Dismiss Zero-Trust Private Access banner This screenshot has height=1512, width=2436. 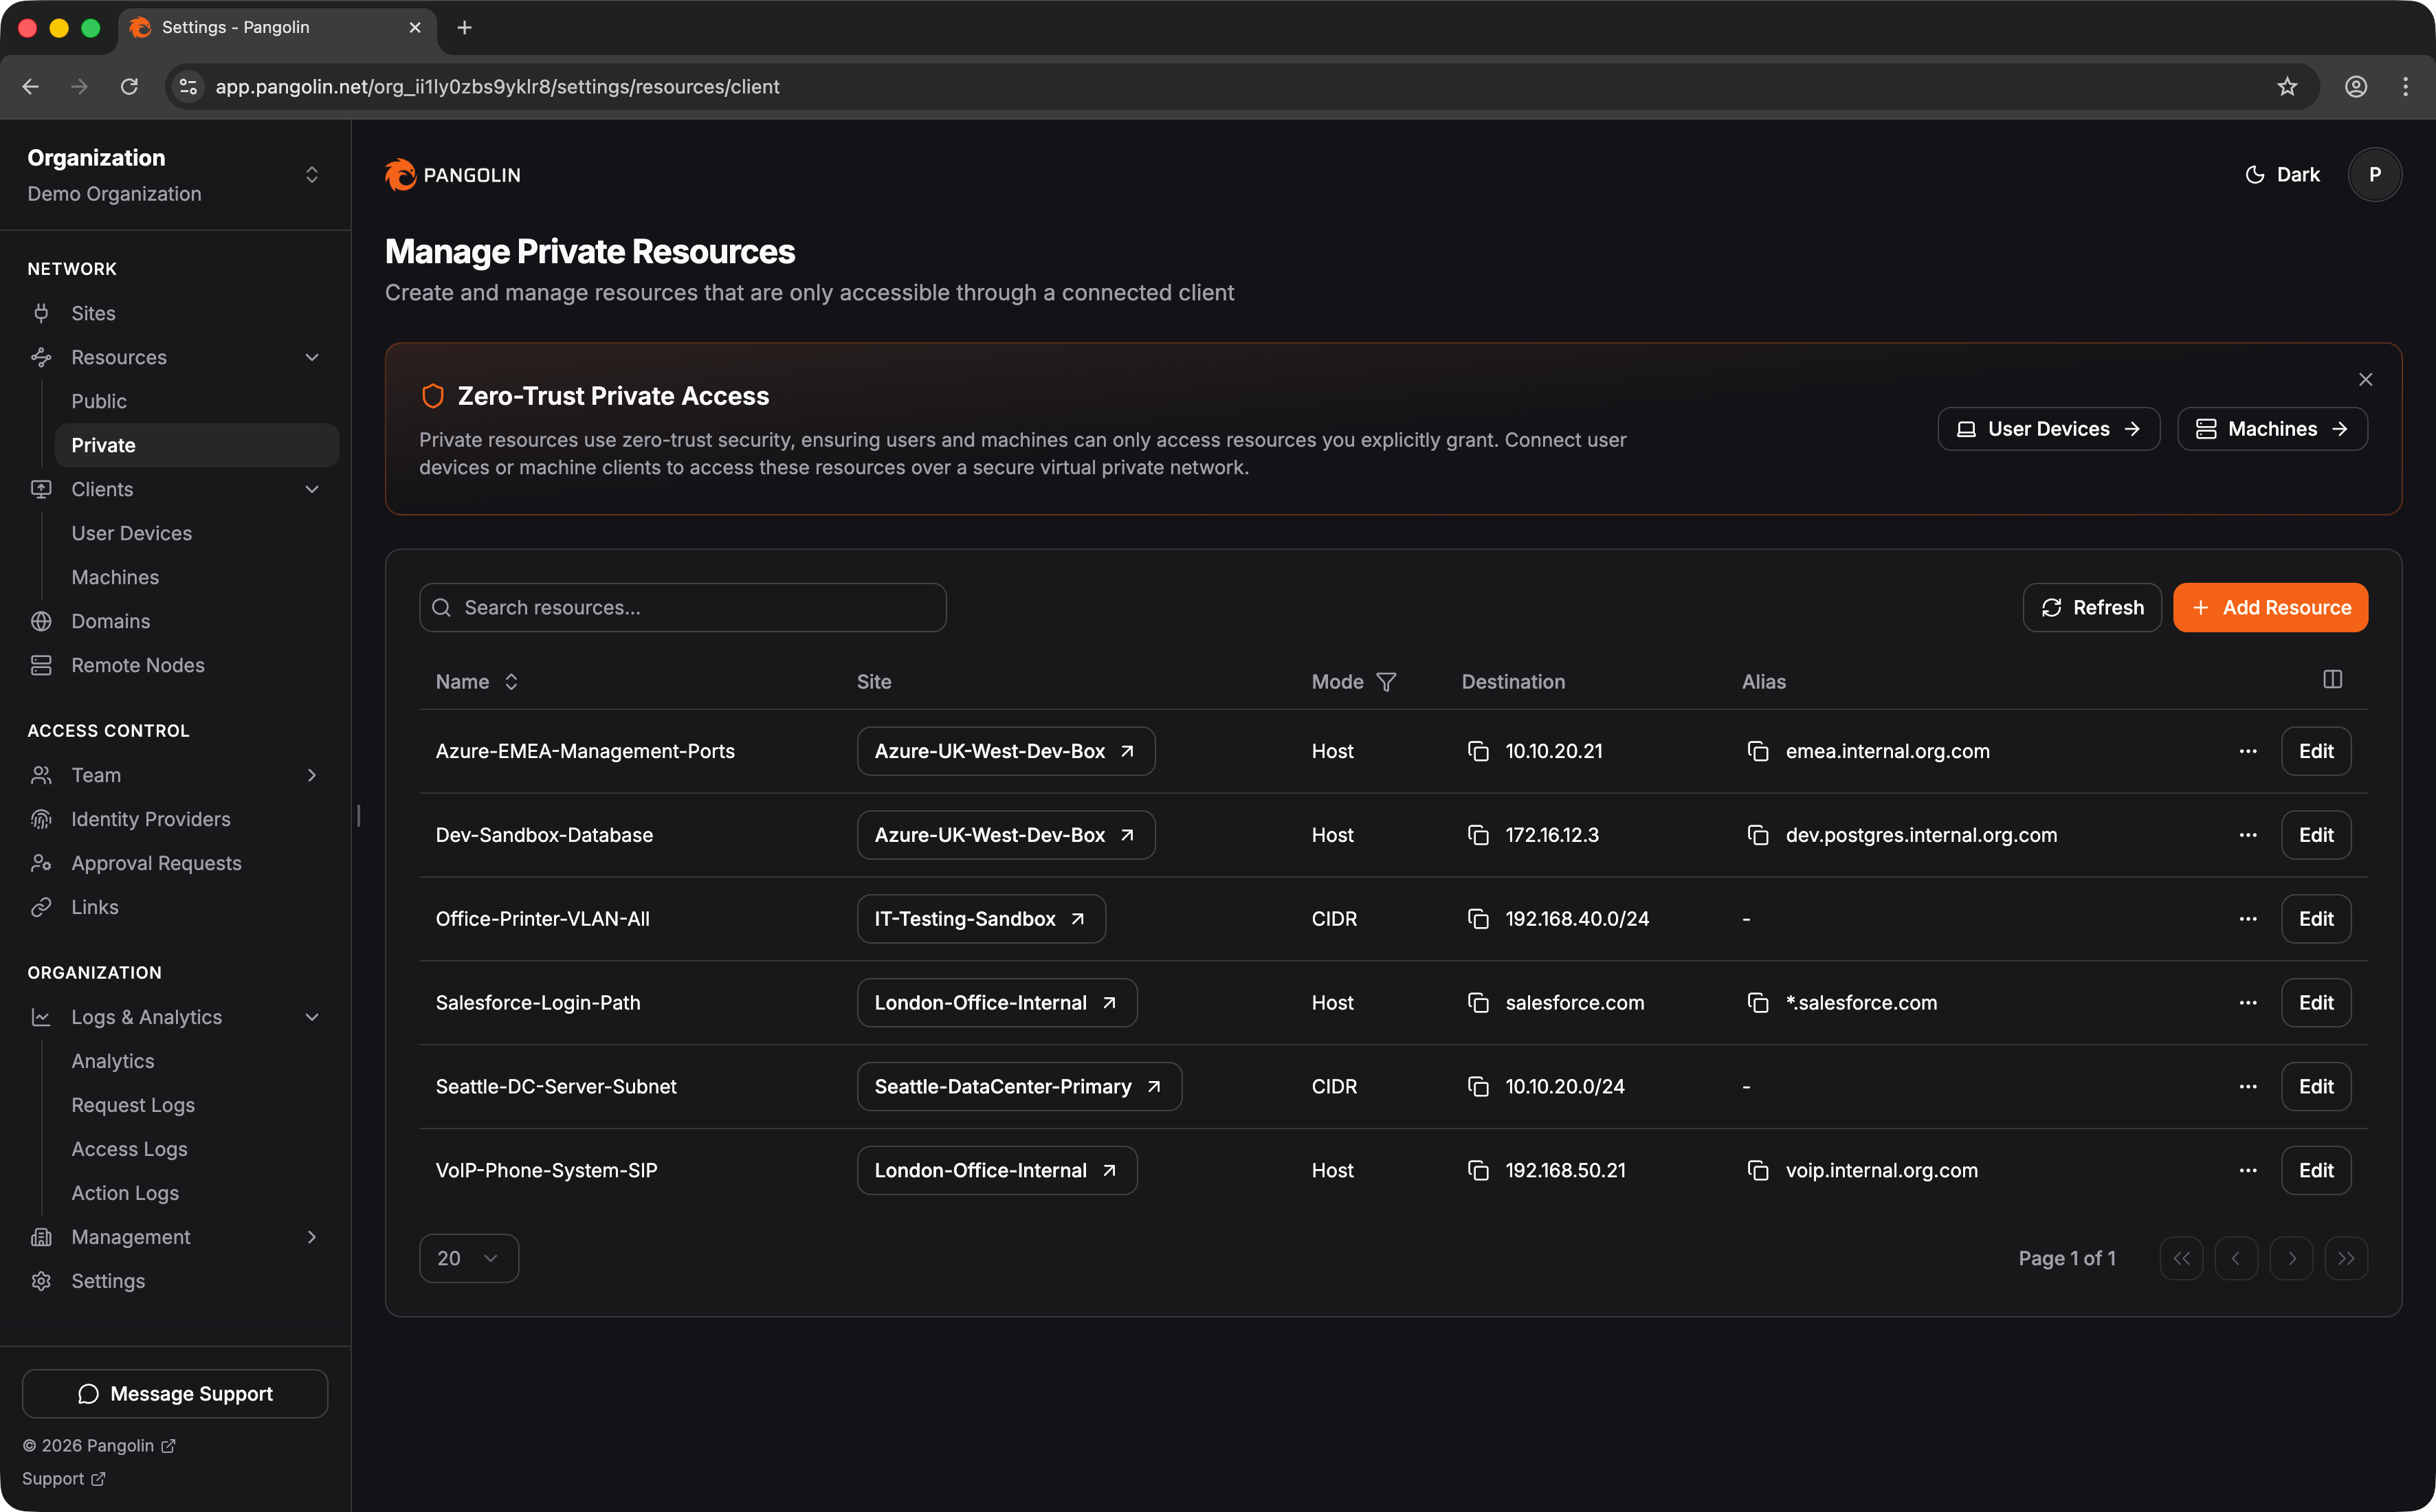click(x=2365, y=379)
